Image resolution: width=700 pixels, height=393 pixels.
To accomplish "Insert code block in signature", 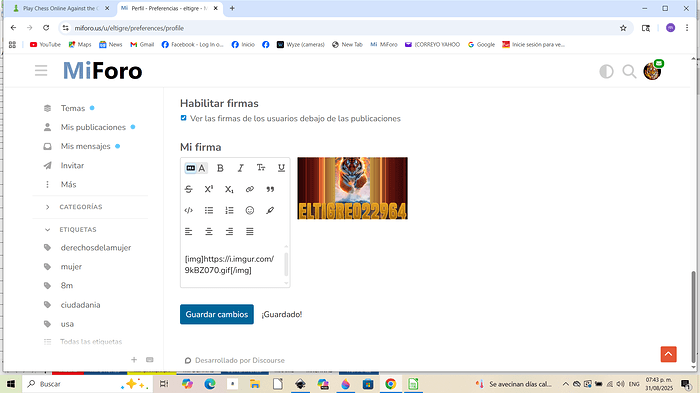I will (188, 210).
